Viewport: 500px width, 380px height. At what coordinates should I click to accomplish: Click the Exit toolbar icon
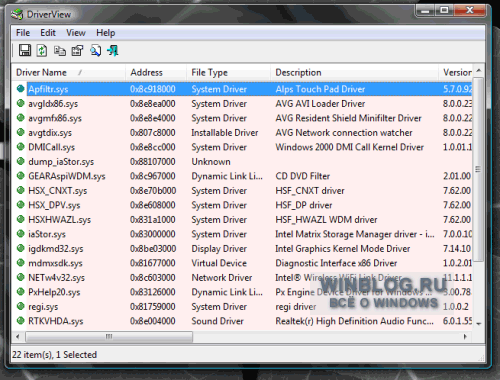click(x=113, y=51)
